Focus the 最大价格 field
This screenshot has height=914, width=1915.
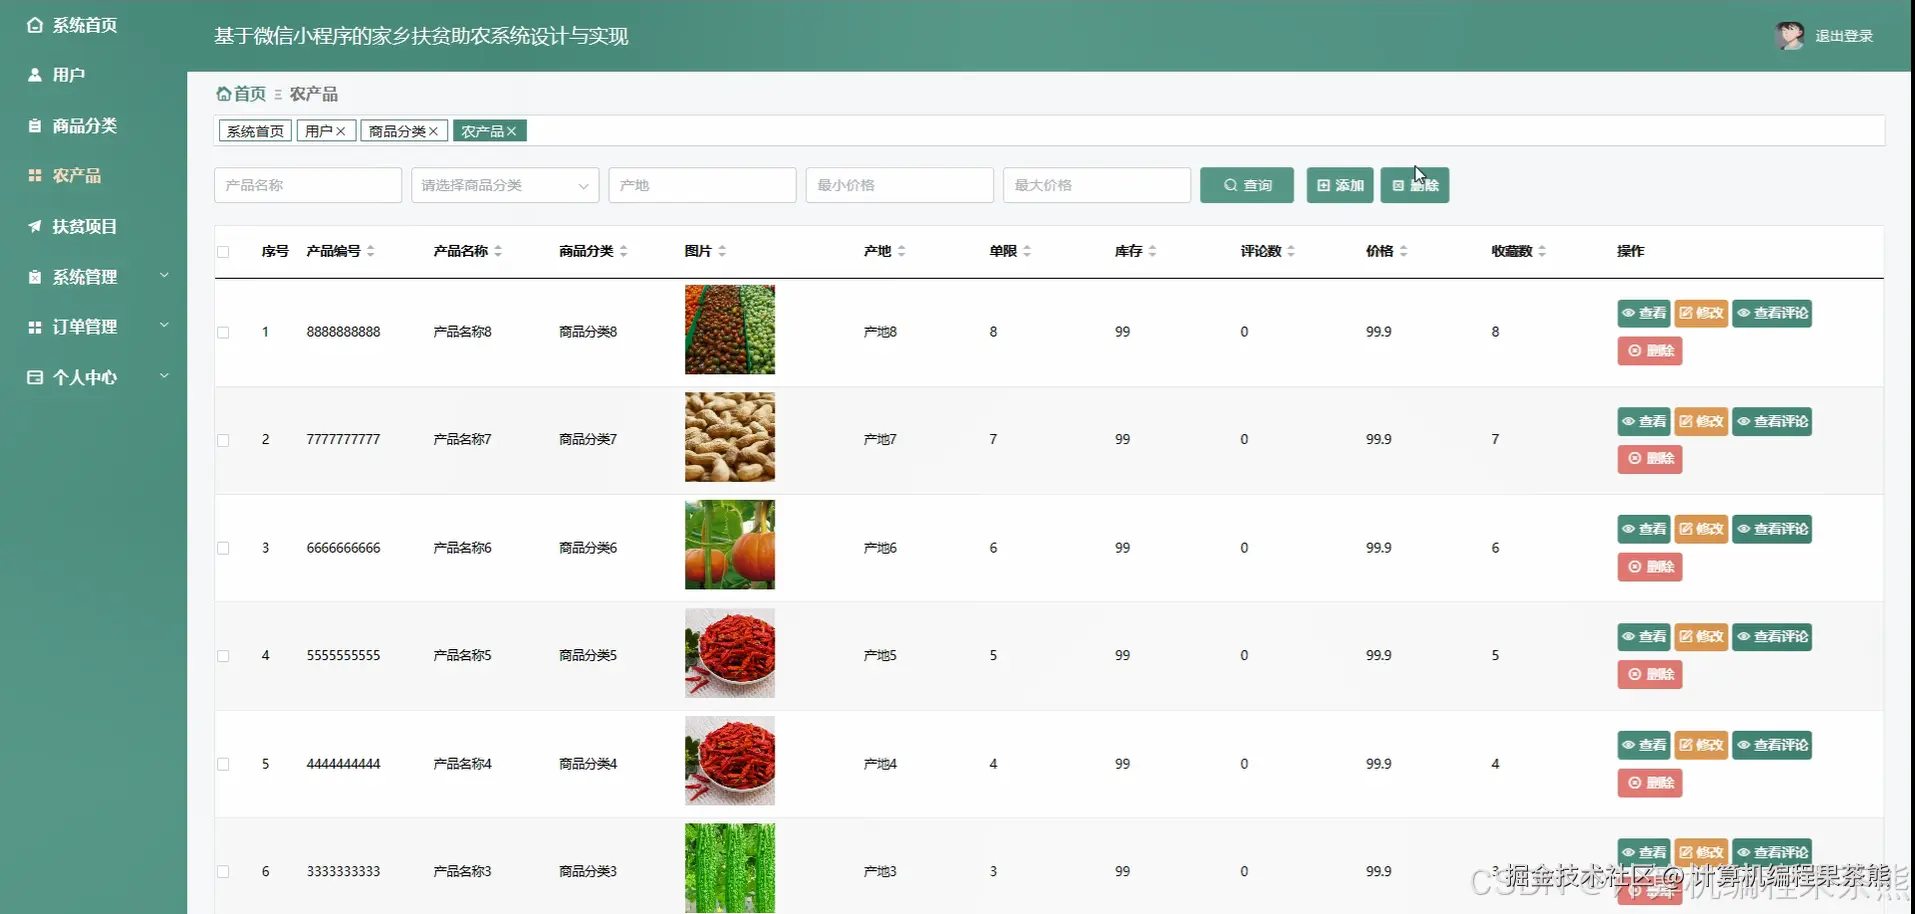point(1097,185)
